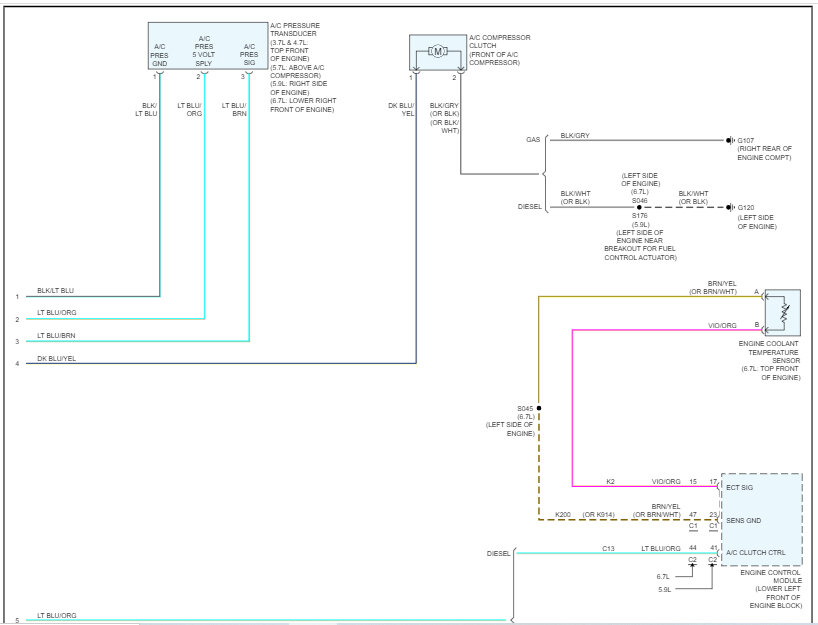Click the coolant temperature sensor resistor symbol

[784, 313]
